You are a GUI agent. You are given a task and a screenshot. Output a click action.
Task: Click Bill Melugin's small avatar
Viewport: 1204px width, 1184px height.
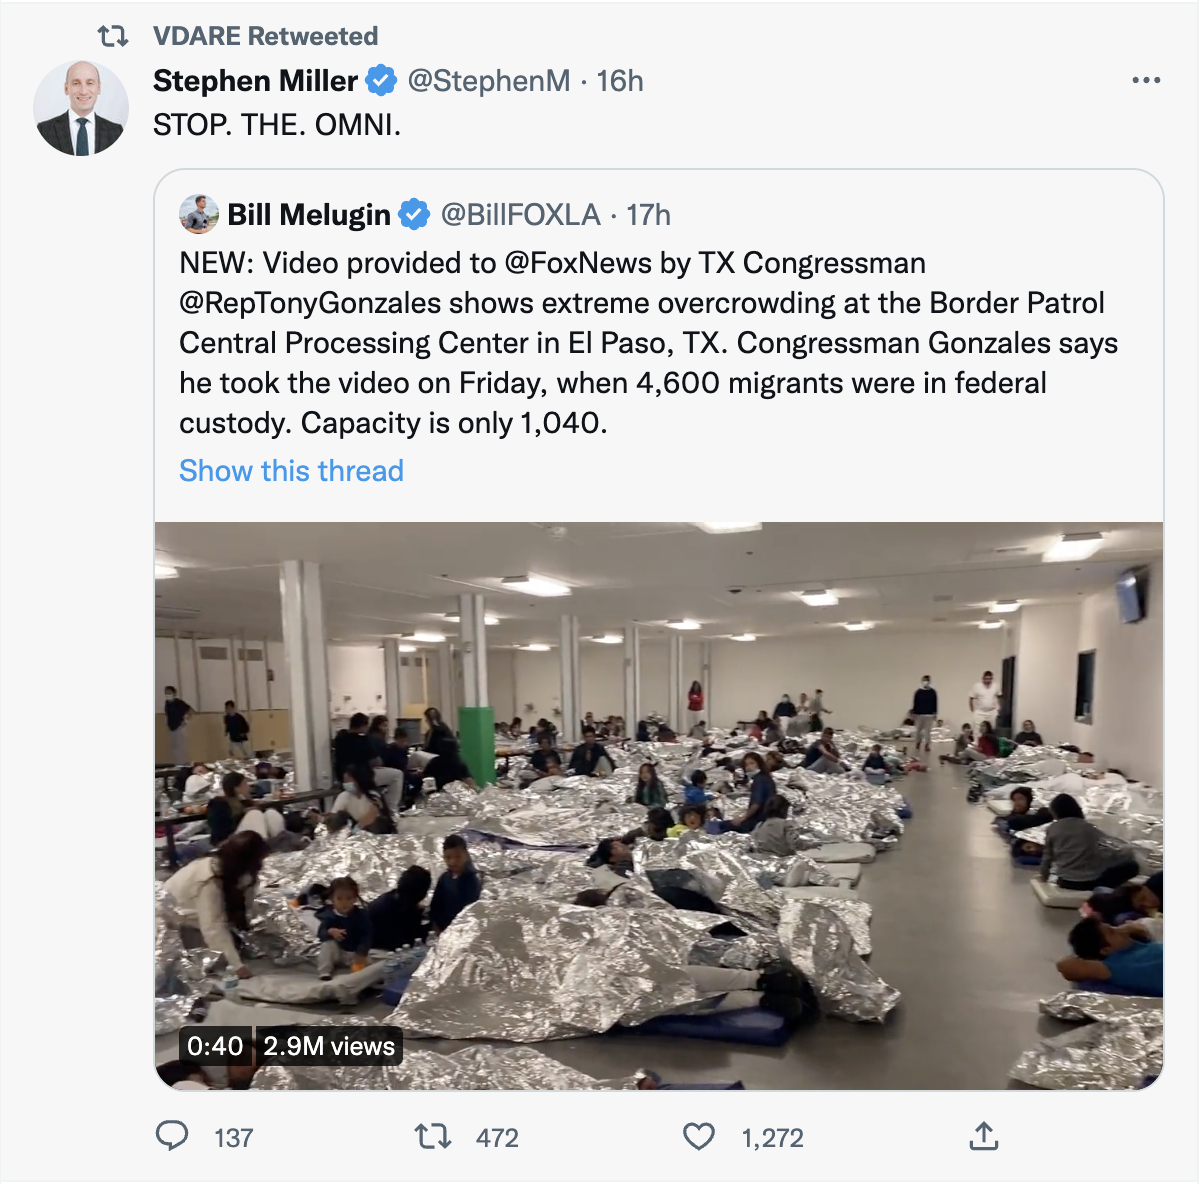click(x=199, y=214)
